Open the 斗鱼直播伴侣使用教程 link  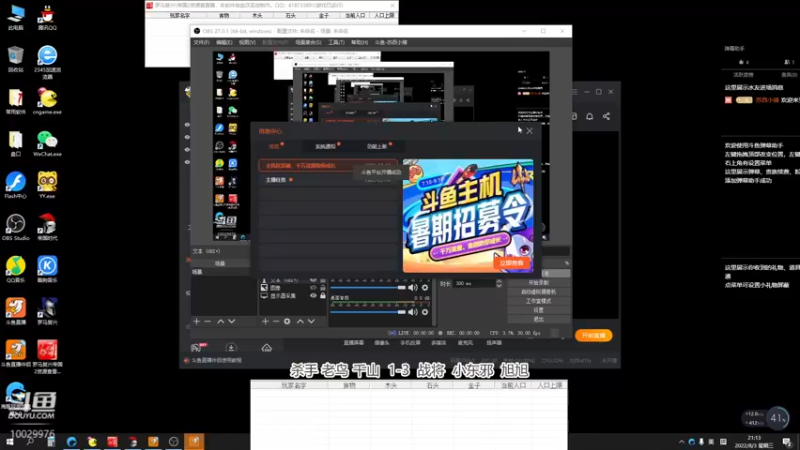click(216, 360)
